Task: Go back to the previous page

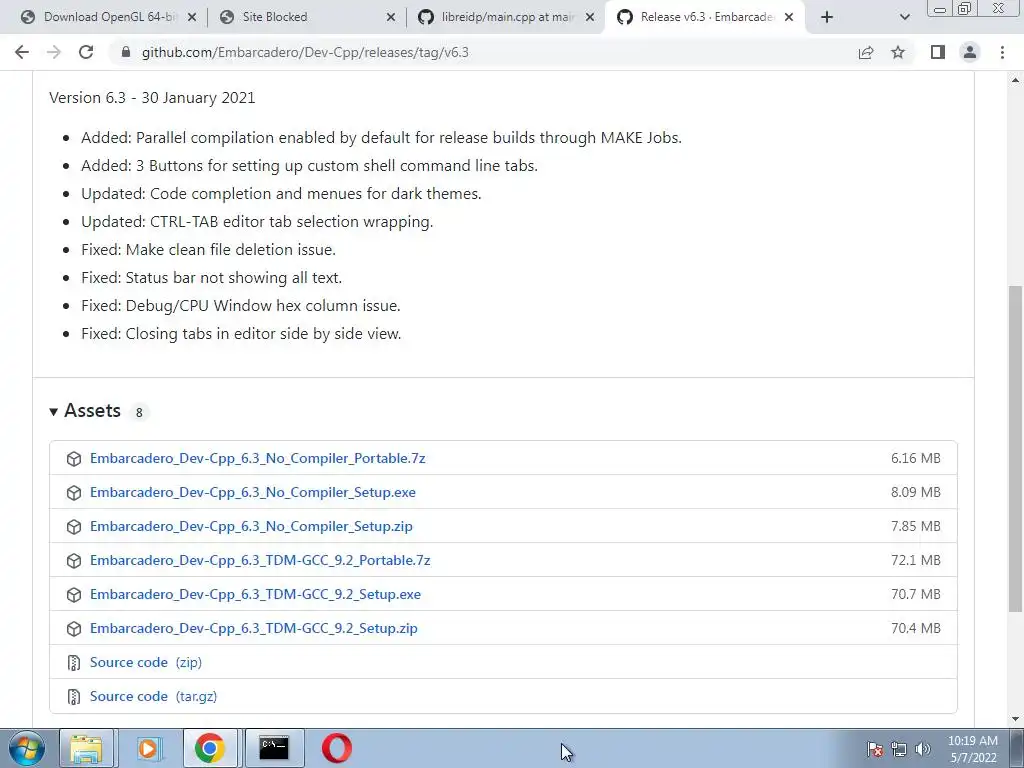Action: coord(22,52)
